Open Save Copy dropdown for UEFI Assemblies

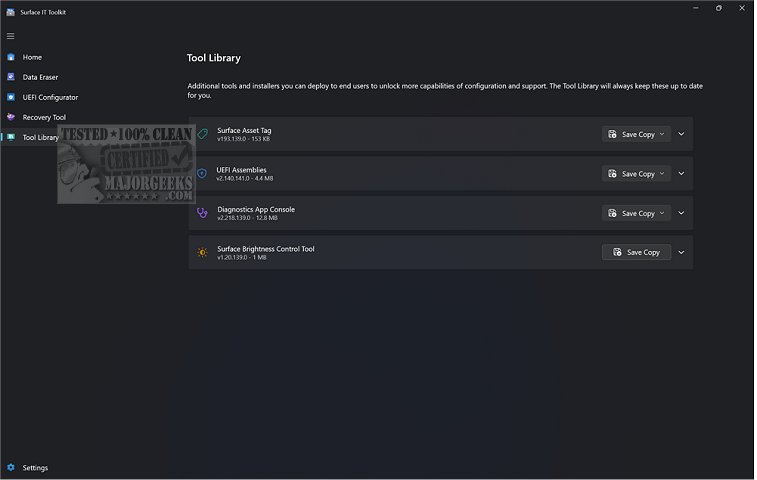[x=662, y=173]
